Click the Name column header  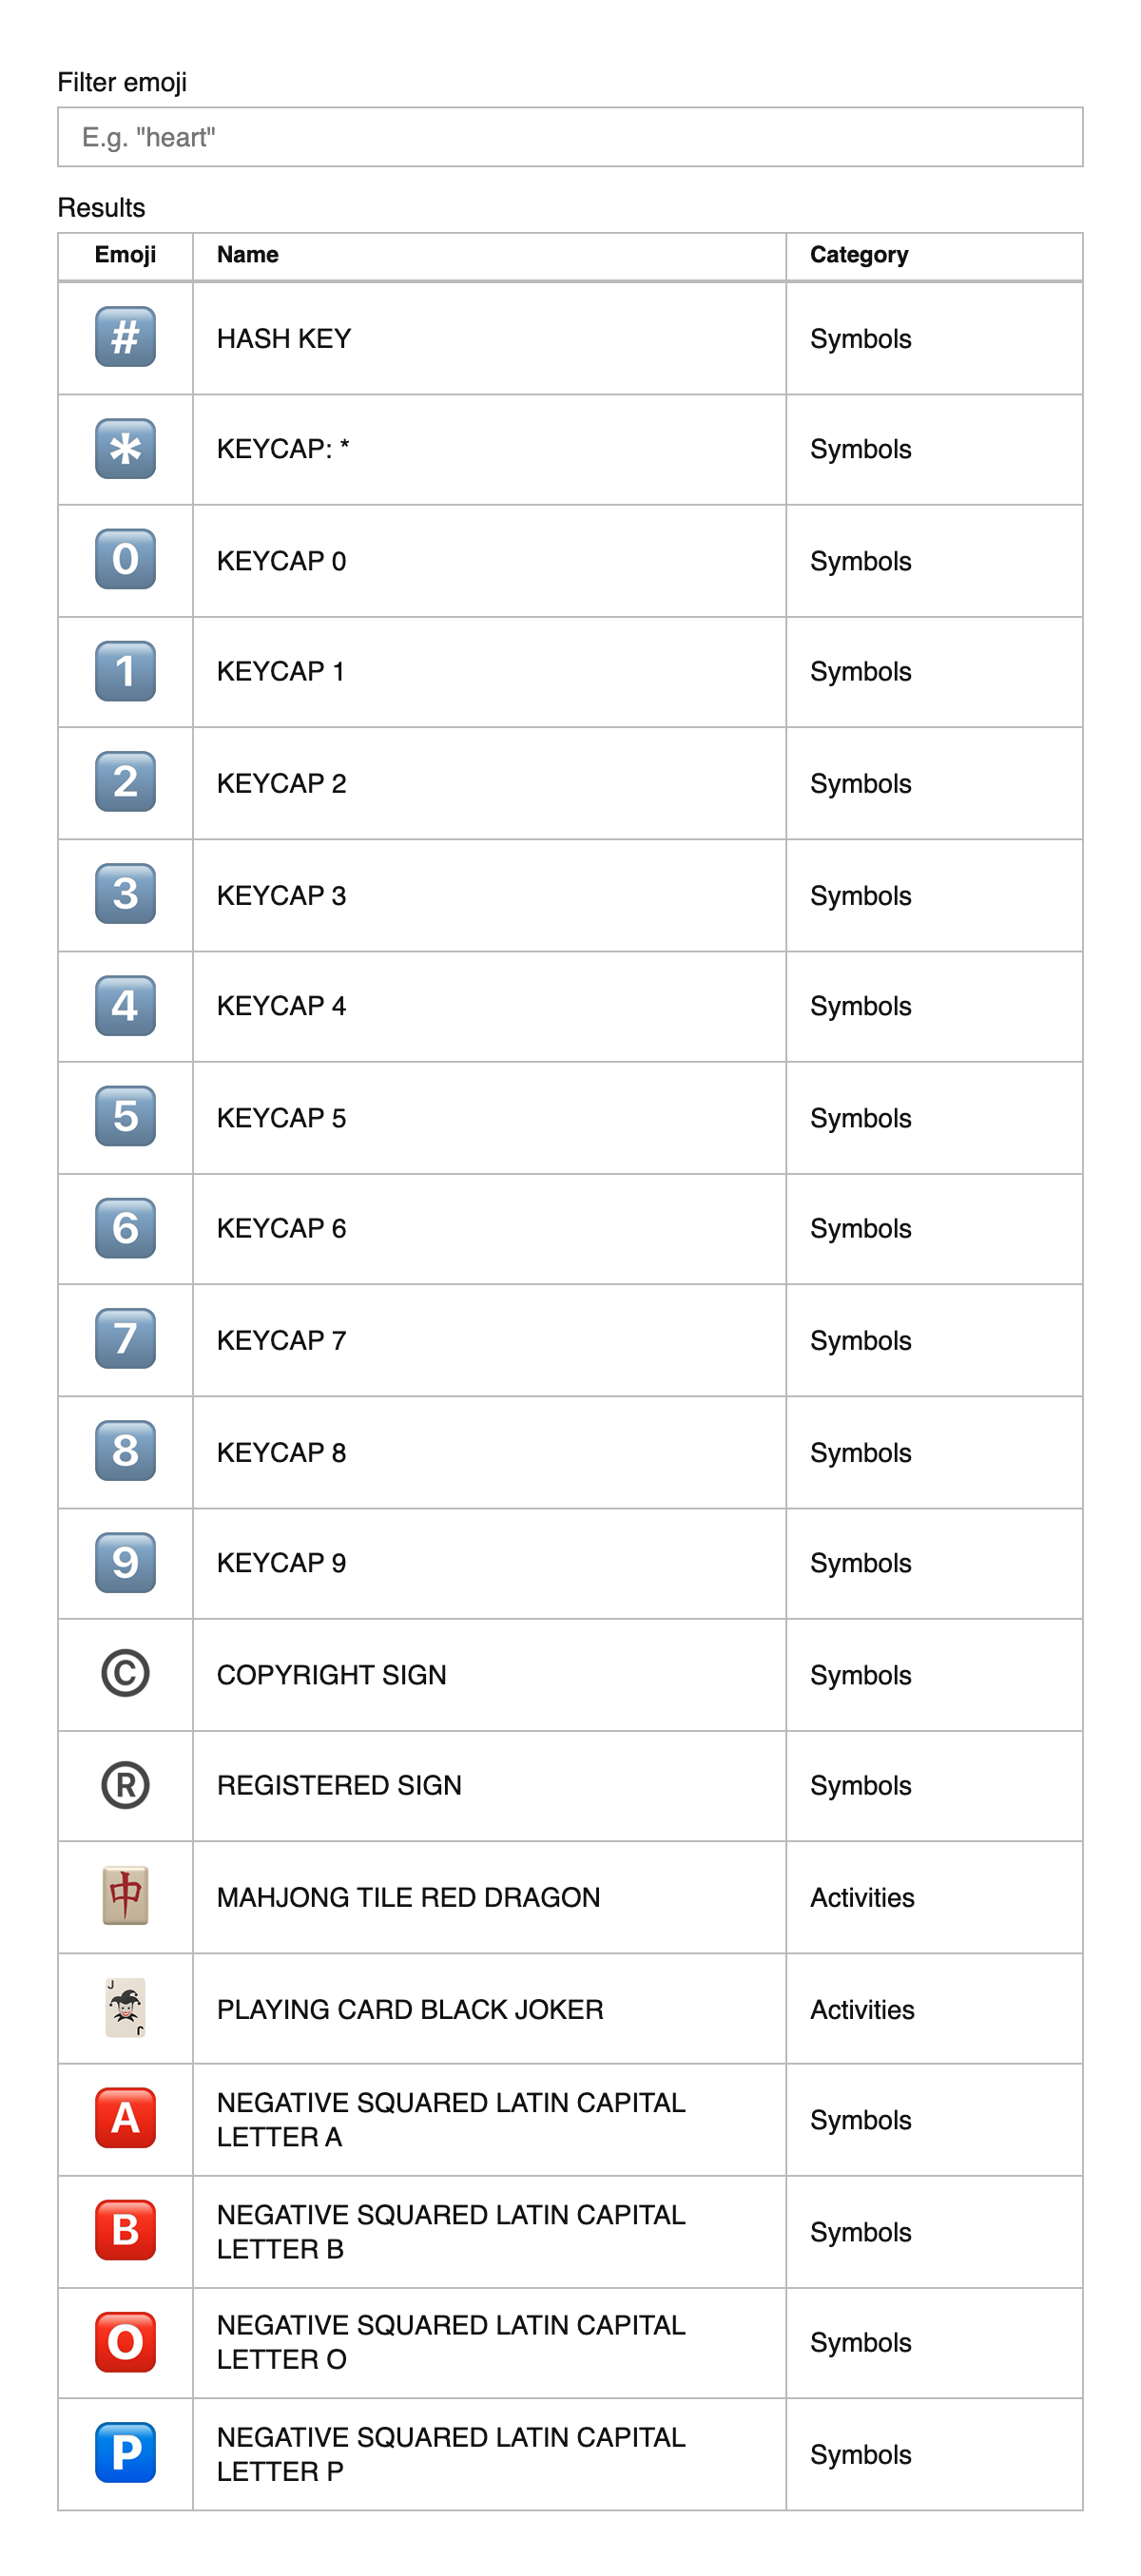pyautogui.click(x=247, y=255)
